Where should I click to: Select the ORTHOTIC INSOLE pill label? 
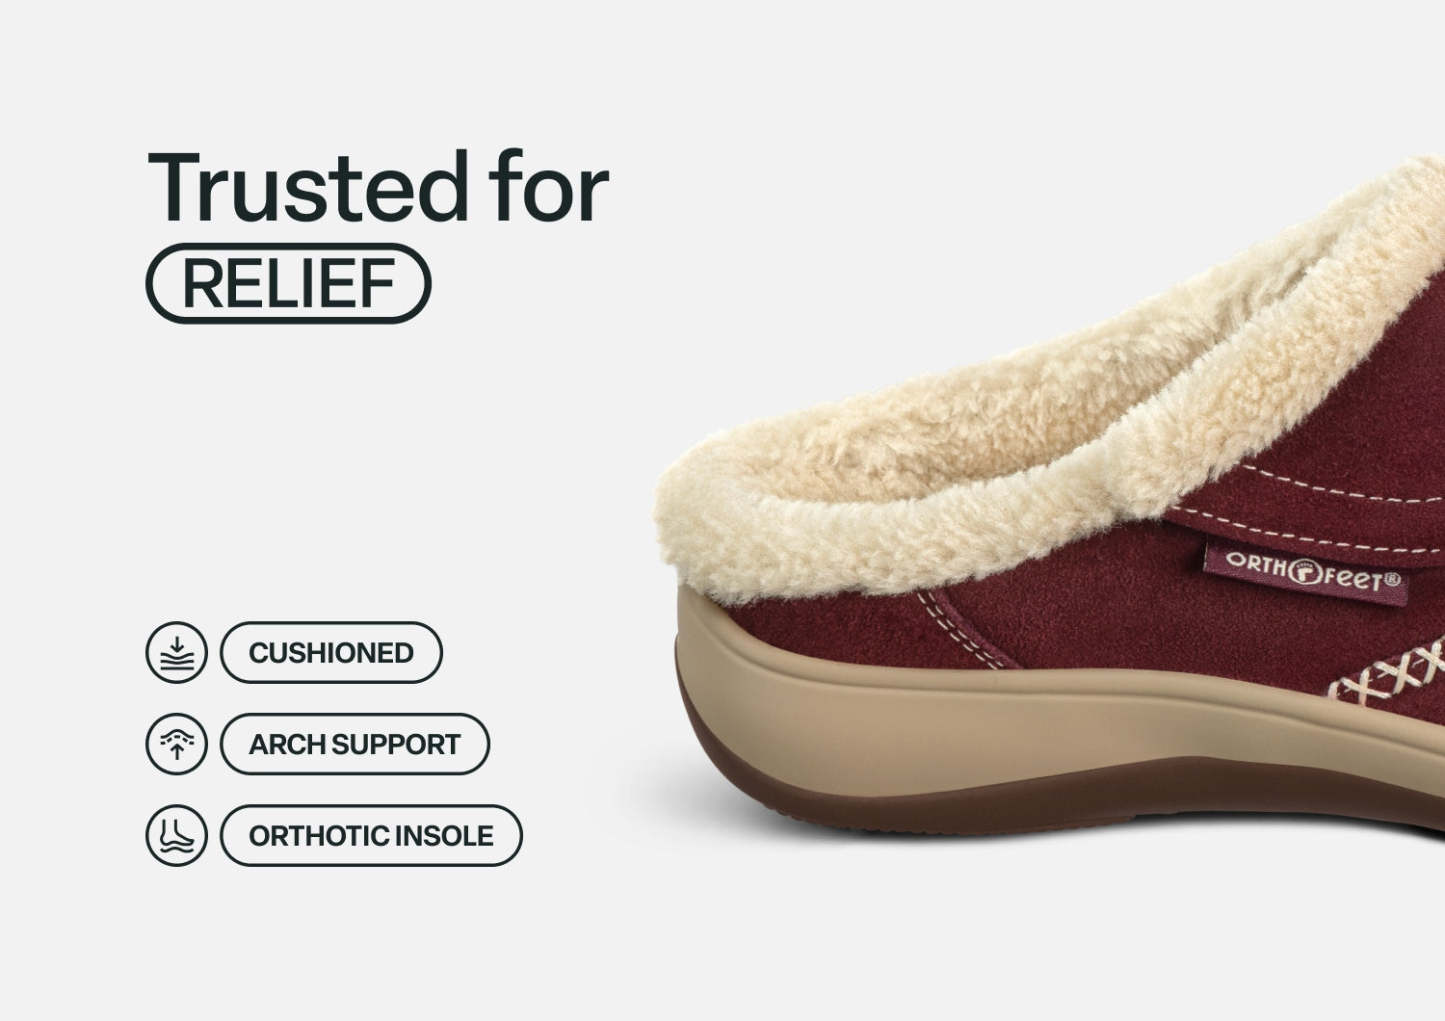pos(371,835)
